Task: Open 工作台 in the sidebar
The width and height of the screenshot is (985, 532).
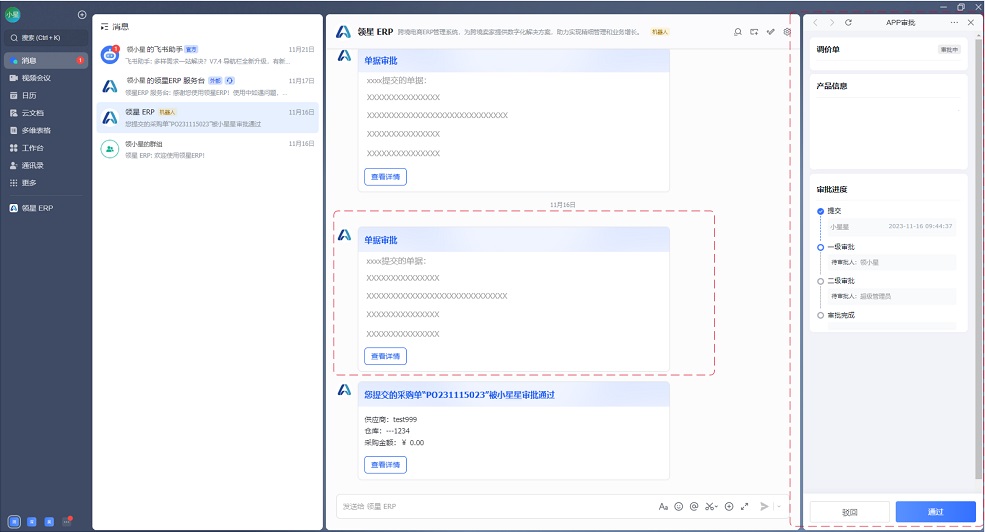Action: 45,148
